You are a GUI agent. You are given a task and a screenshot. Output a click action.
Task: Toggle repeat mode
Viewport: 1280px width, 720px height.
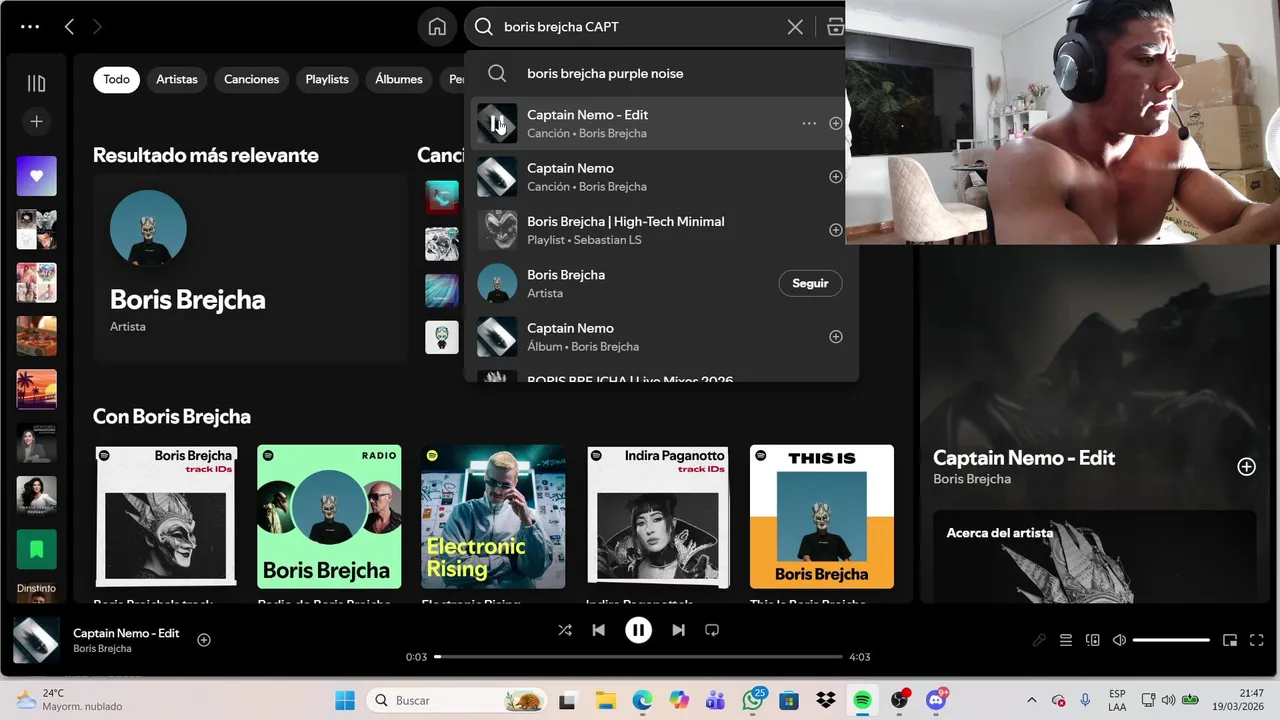(712, 630)
